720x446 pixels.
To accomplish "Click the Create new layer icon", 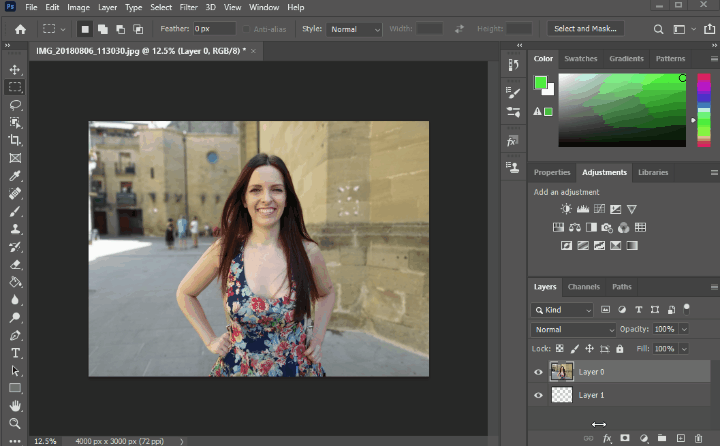I will pos(680,438).
